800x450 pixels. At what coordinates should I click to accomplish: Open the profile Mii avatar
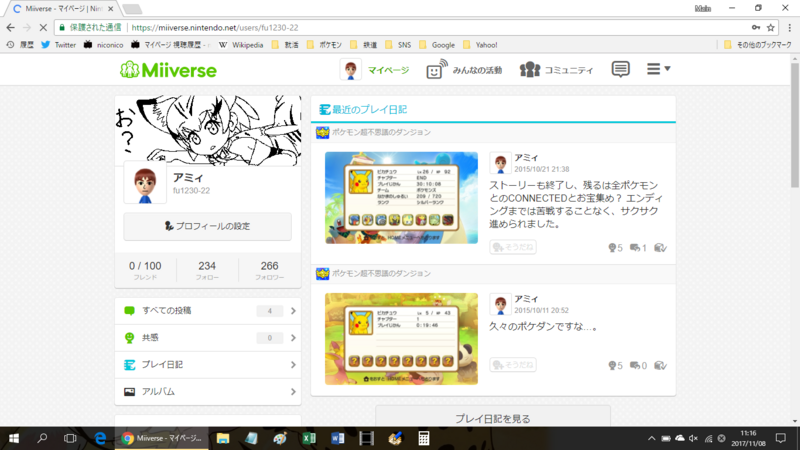tap(145, 183)
